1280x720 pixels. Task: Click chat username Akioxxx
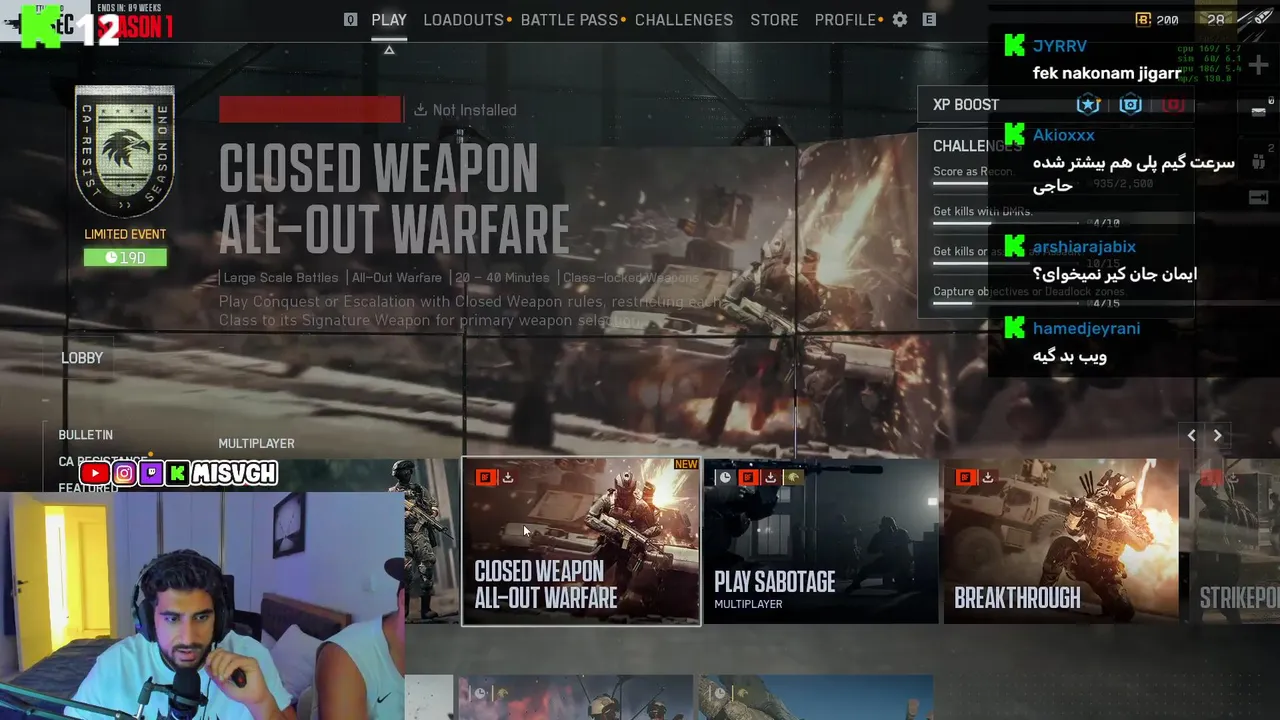[1063, 134]
